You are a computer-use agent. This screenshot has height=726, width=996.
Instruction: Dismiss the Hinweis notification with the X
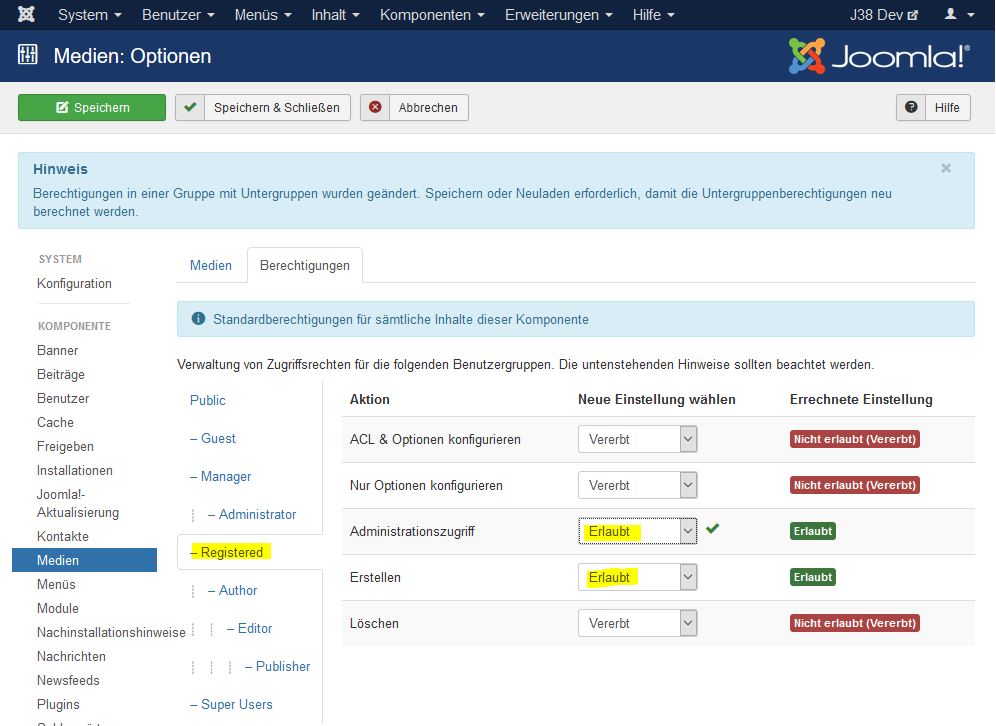pos(946,168)
